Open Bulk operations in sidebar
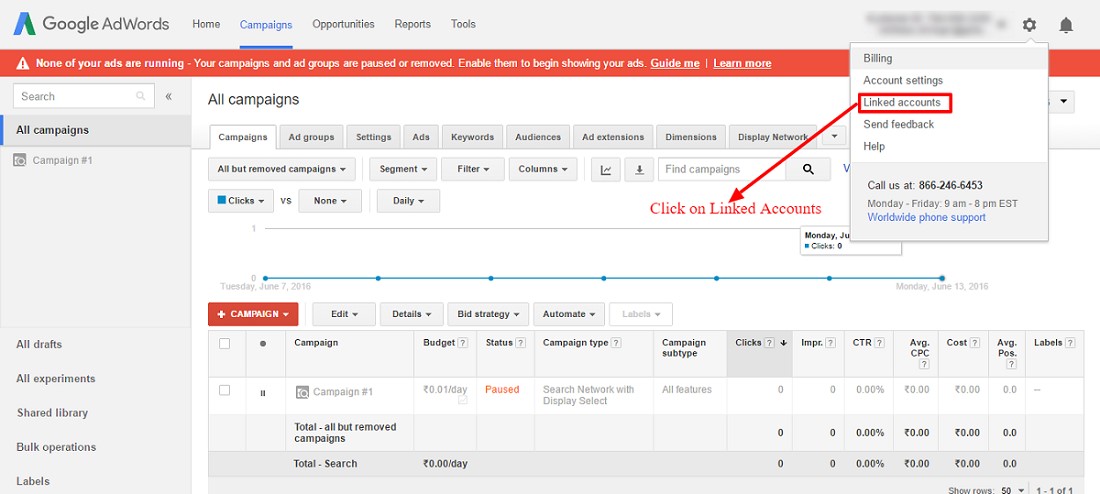This screenshot has height=494, width=1100. click(x=56, y=447)
